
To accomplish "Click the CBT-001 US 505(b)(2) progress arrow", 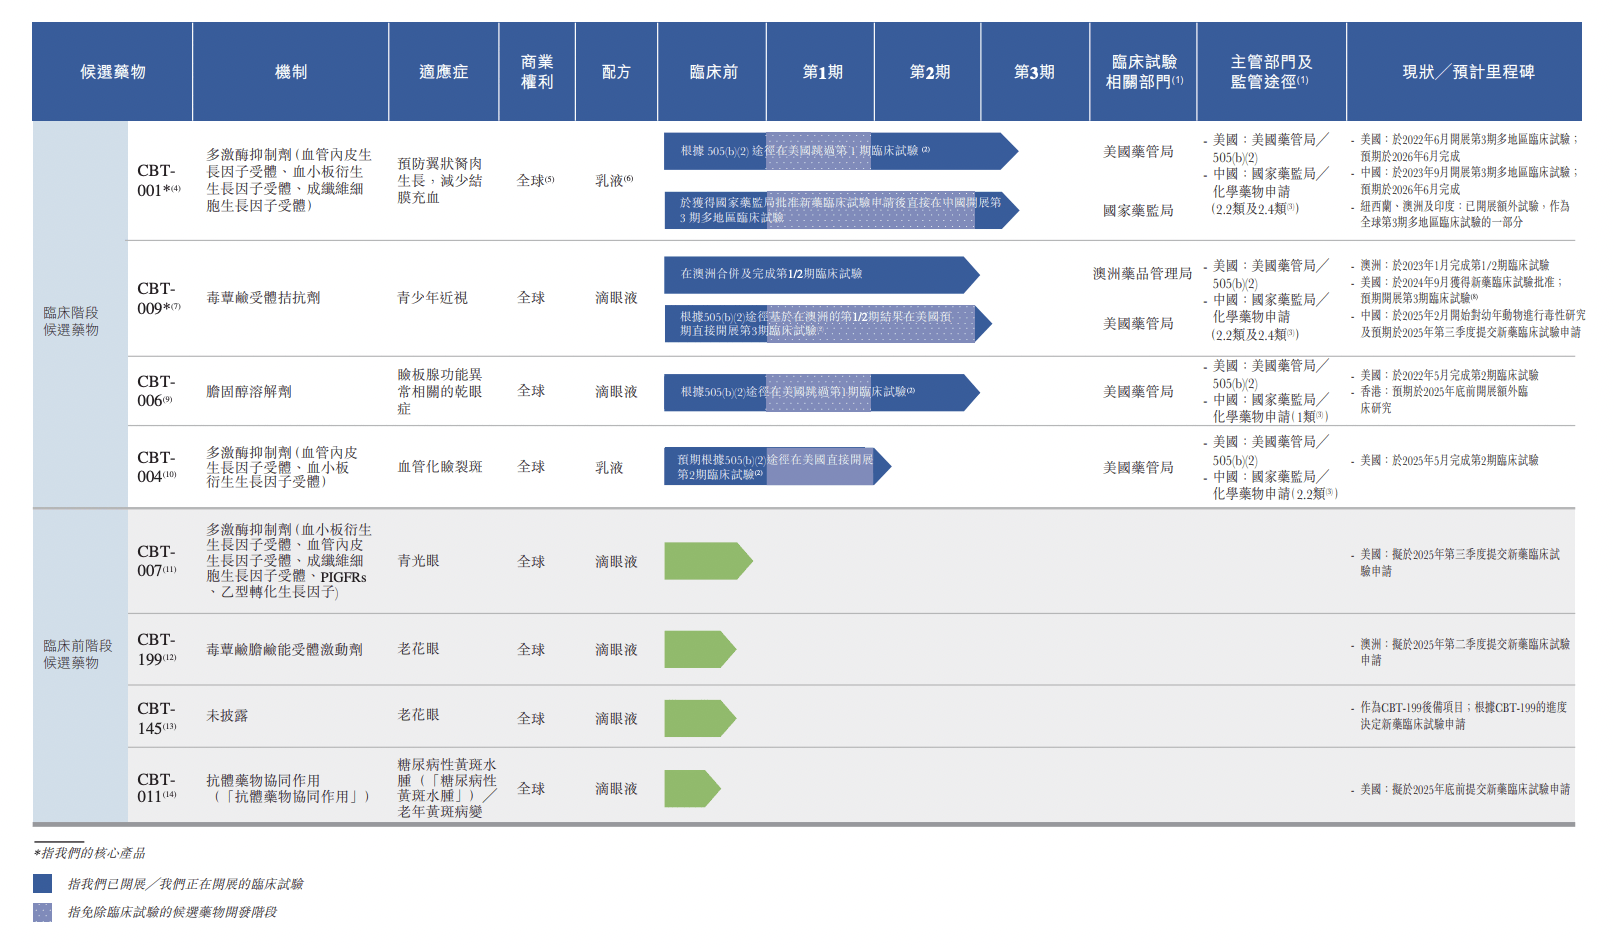I will [x=841, y=151].
